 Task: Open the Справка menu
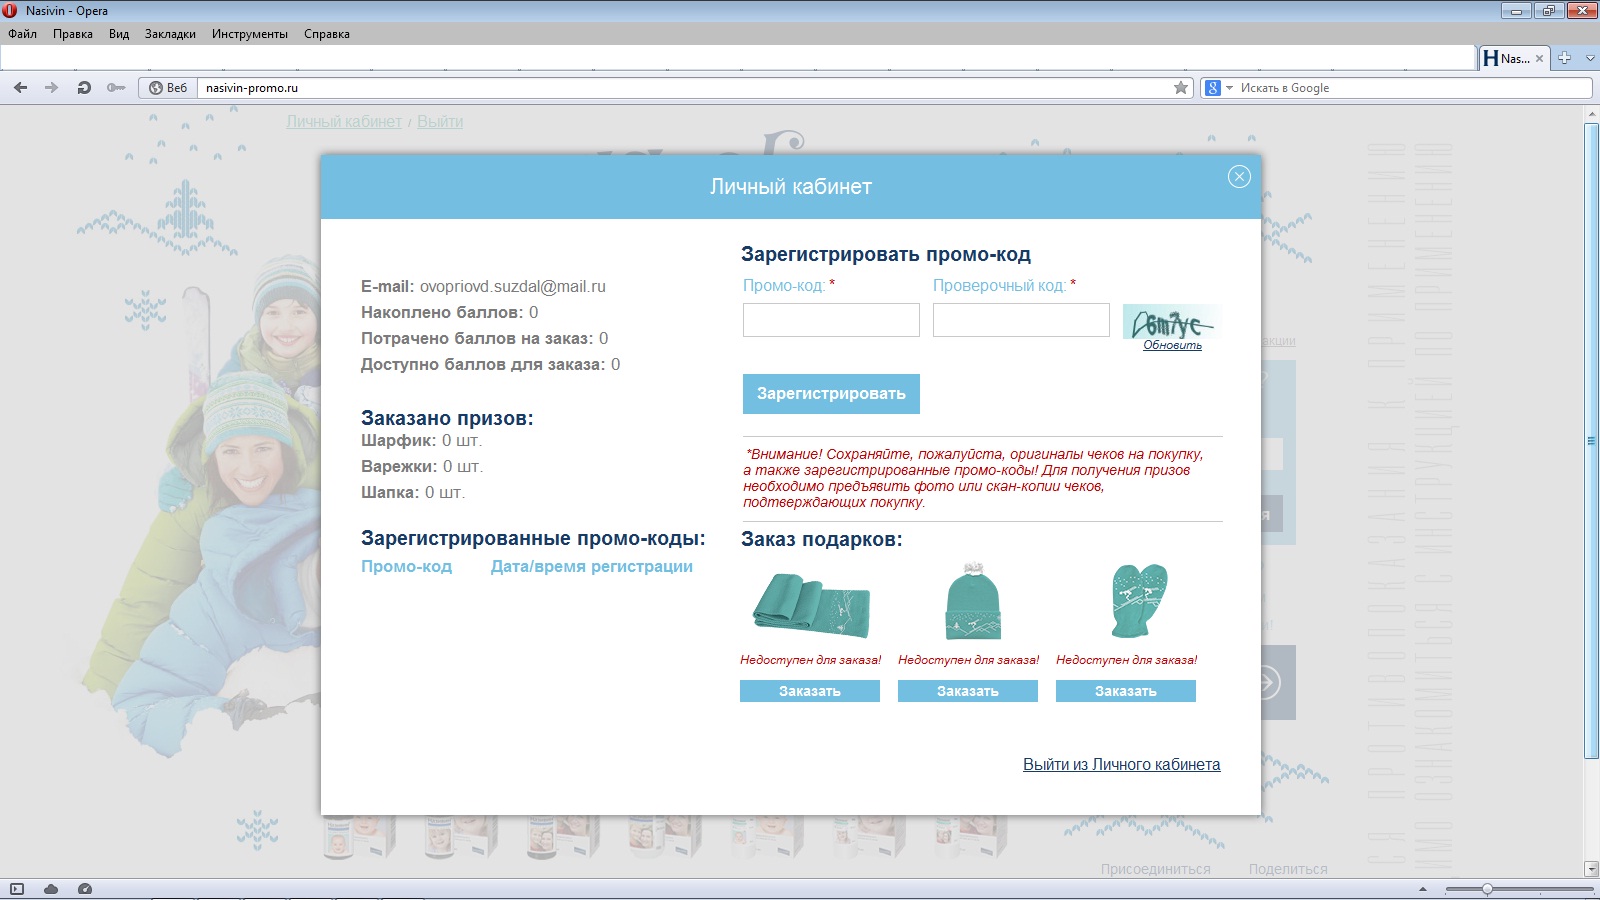click(x=327, y=34)
